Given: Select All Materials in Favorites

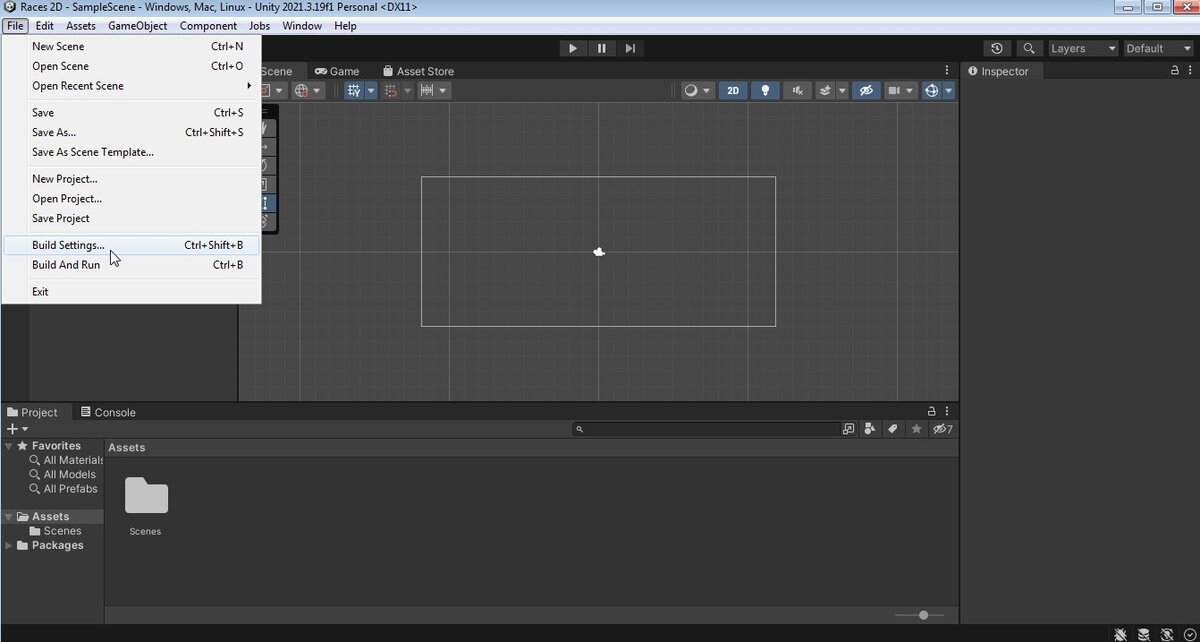Looking at the screenshot, I should 66,460.
